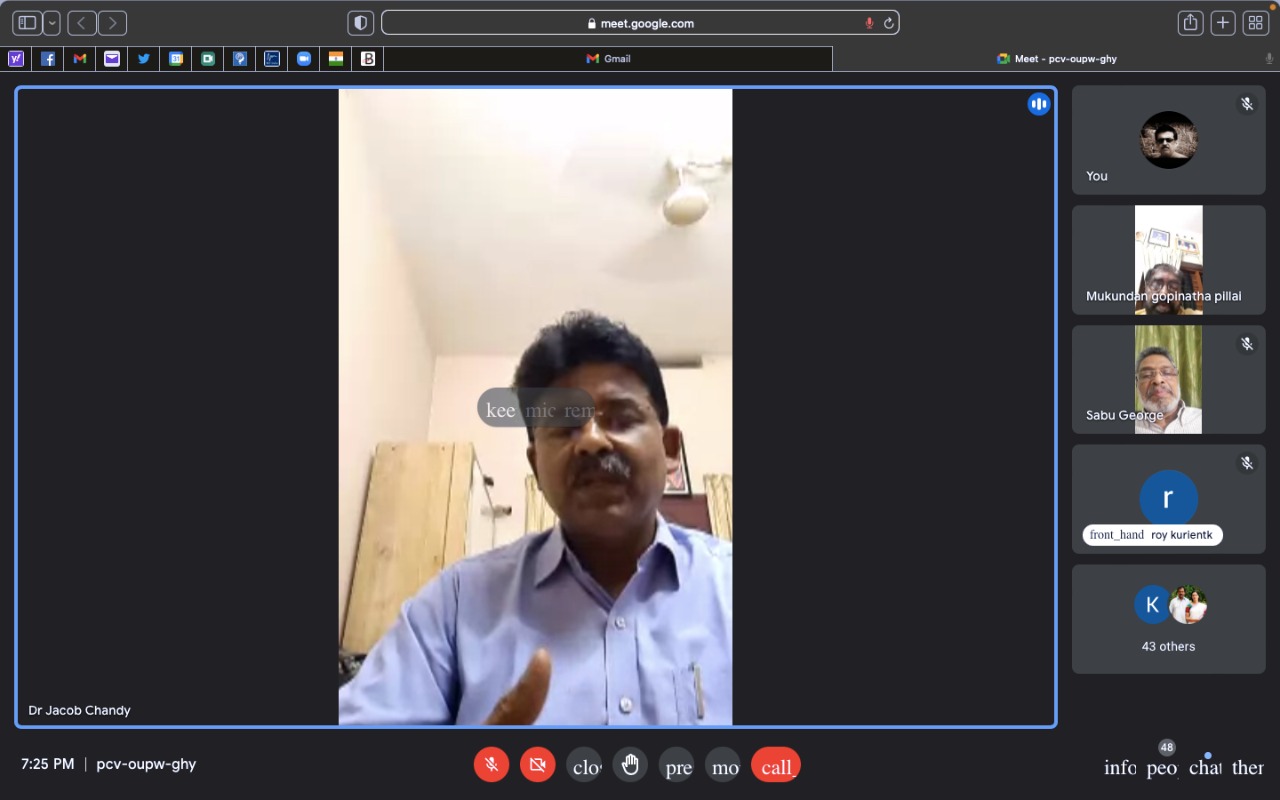Viewport: 1280px width, 800px height.
Task: Unmute the microphone in the call controls
Action: click(x=491, y=766)
